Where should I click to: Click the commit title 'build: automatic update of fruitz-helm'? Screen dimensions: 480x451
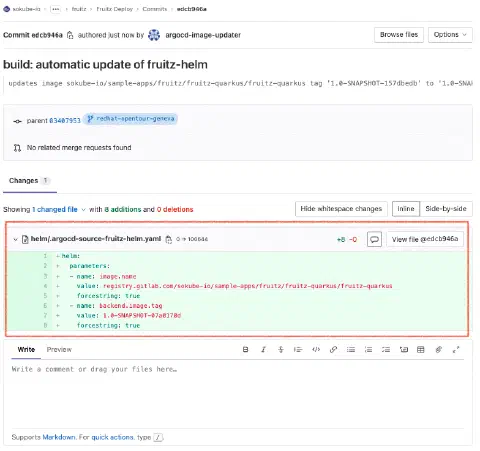point(105,64)
